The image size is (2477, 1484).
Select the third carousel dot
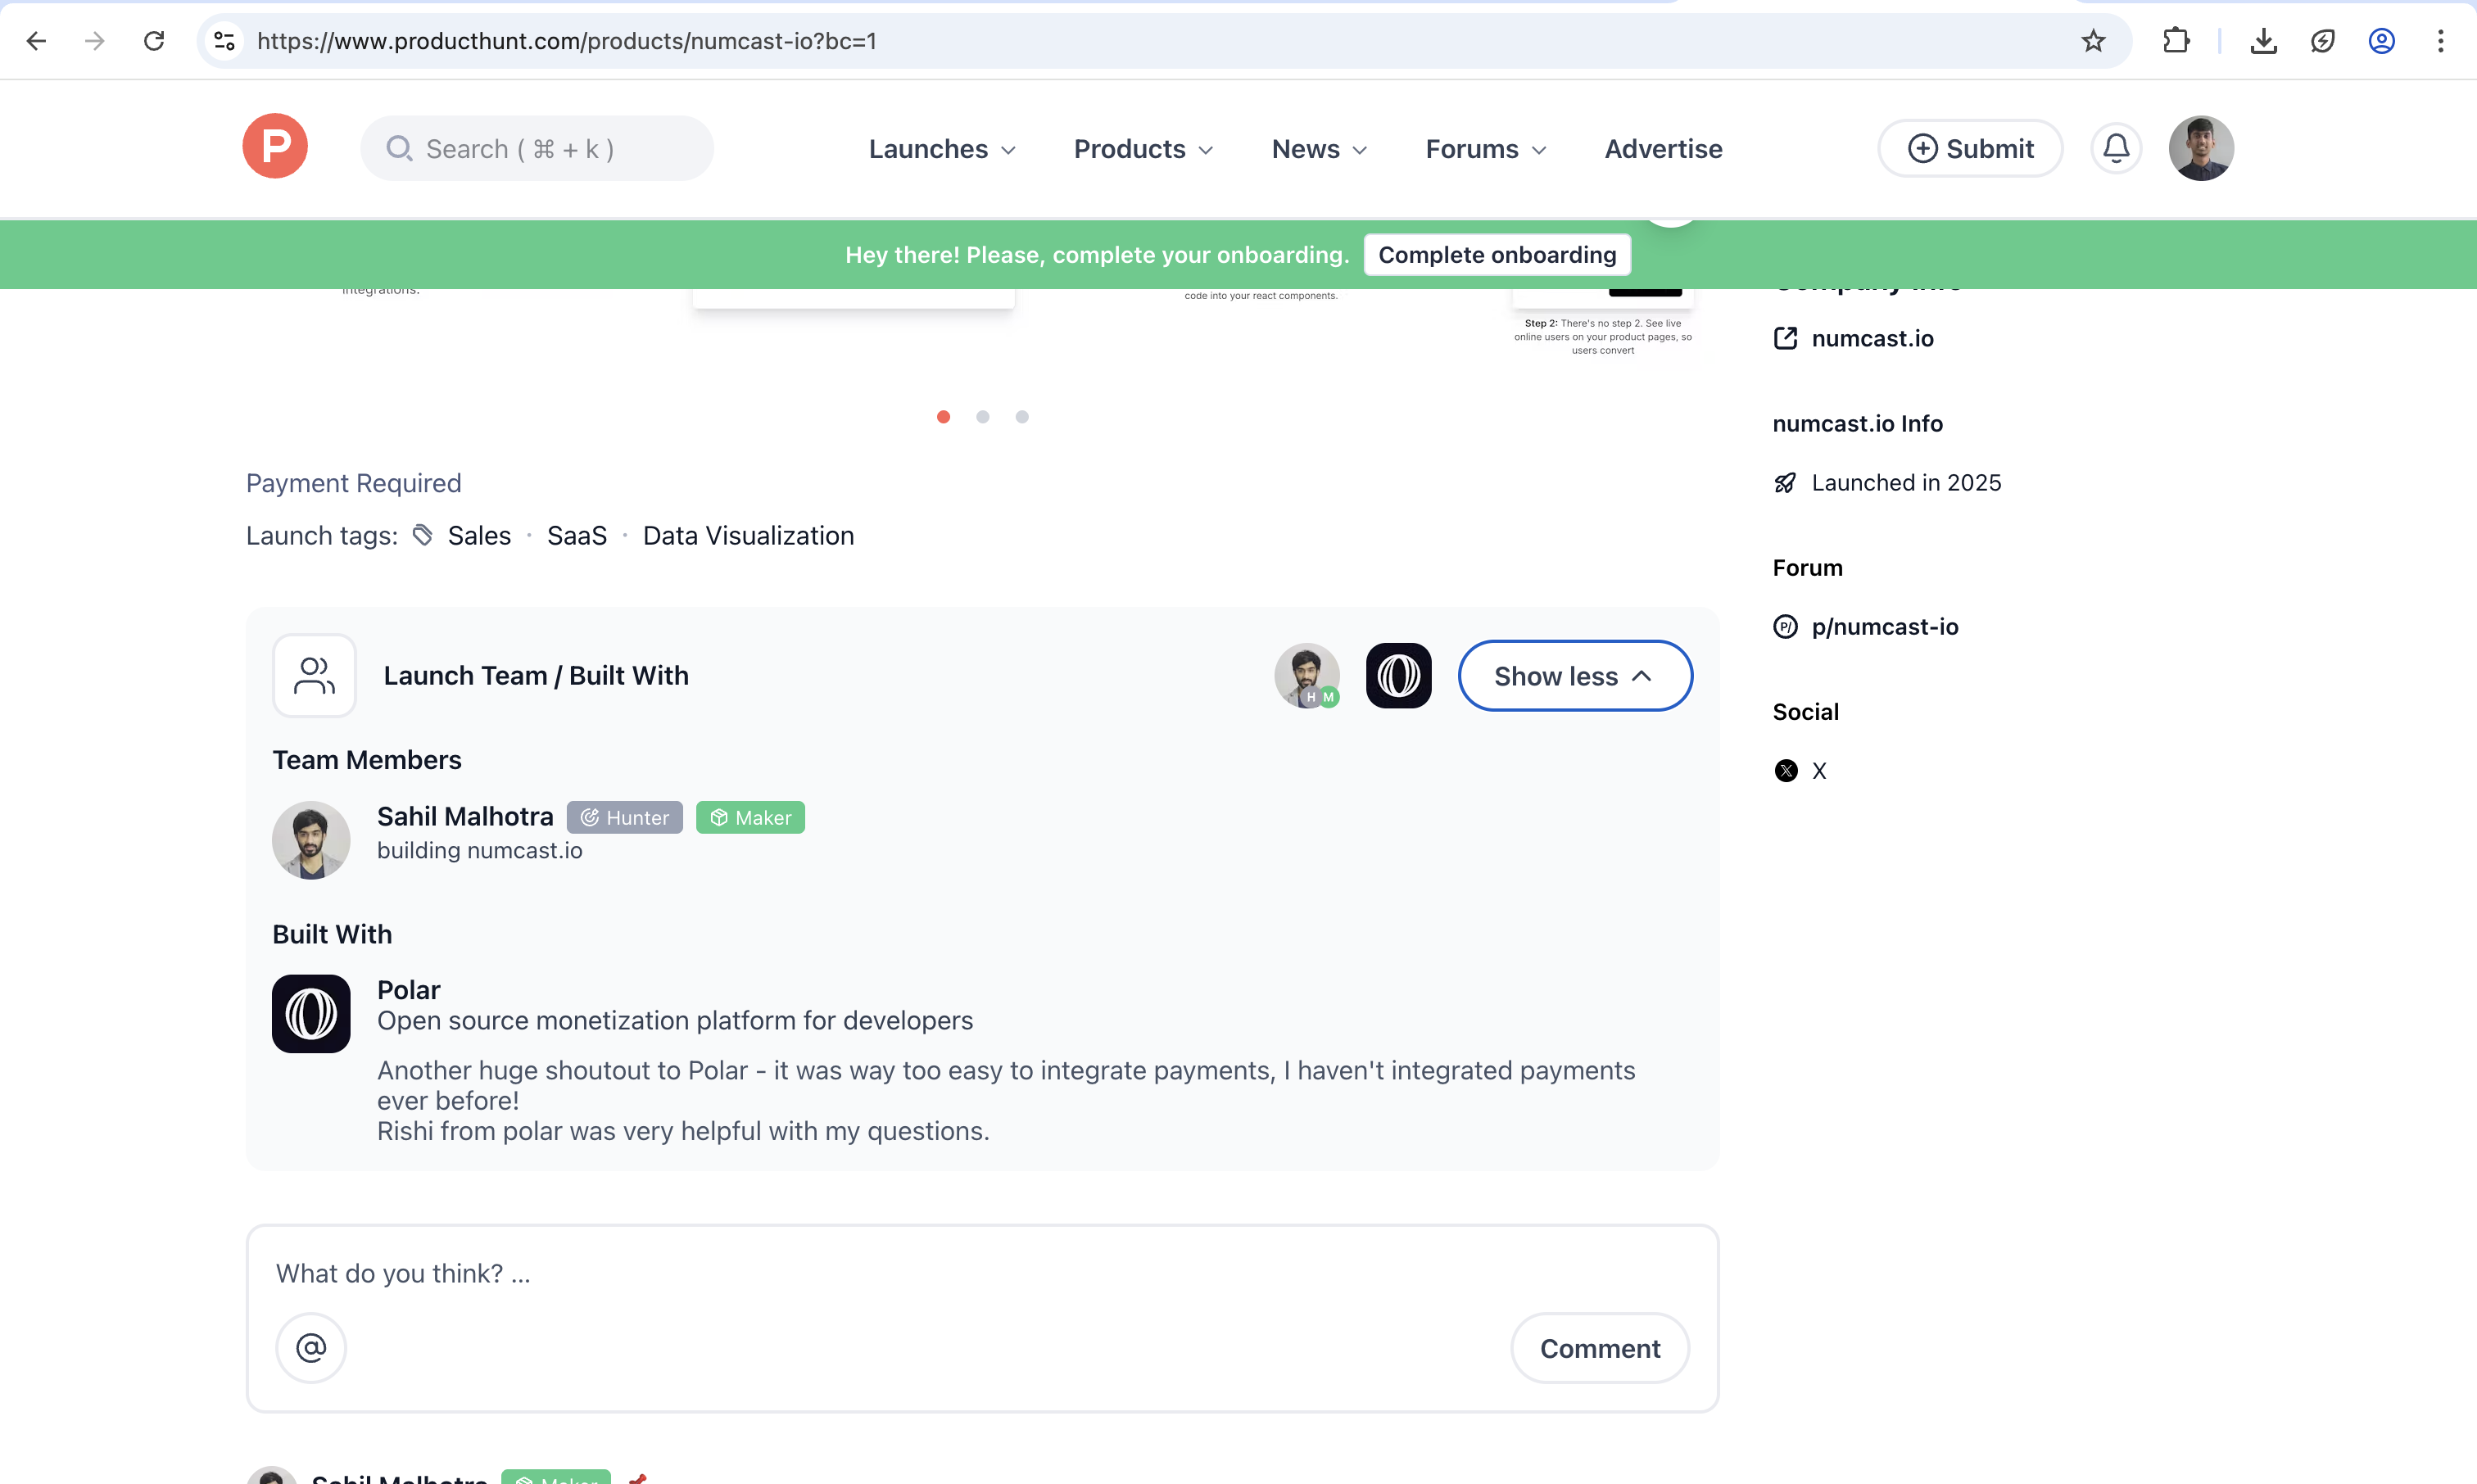pyautogui.click(x=1021, y=416)
